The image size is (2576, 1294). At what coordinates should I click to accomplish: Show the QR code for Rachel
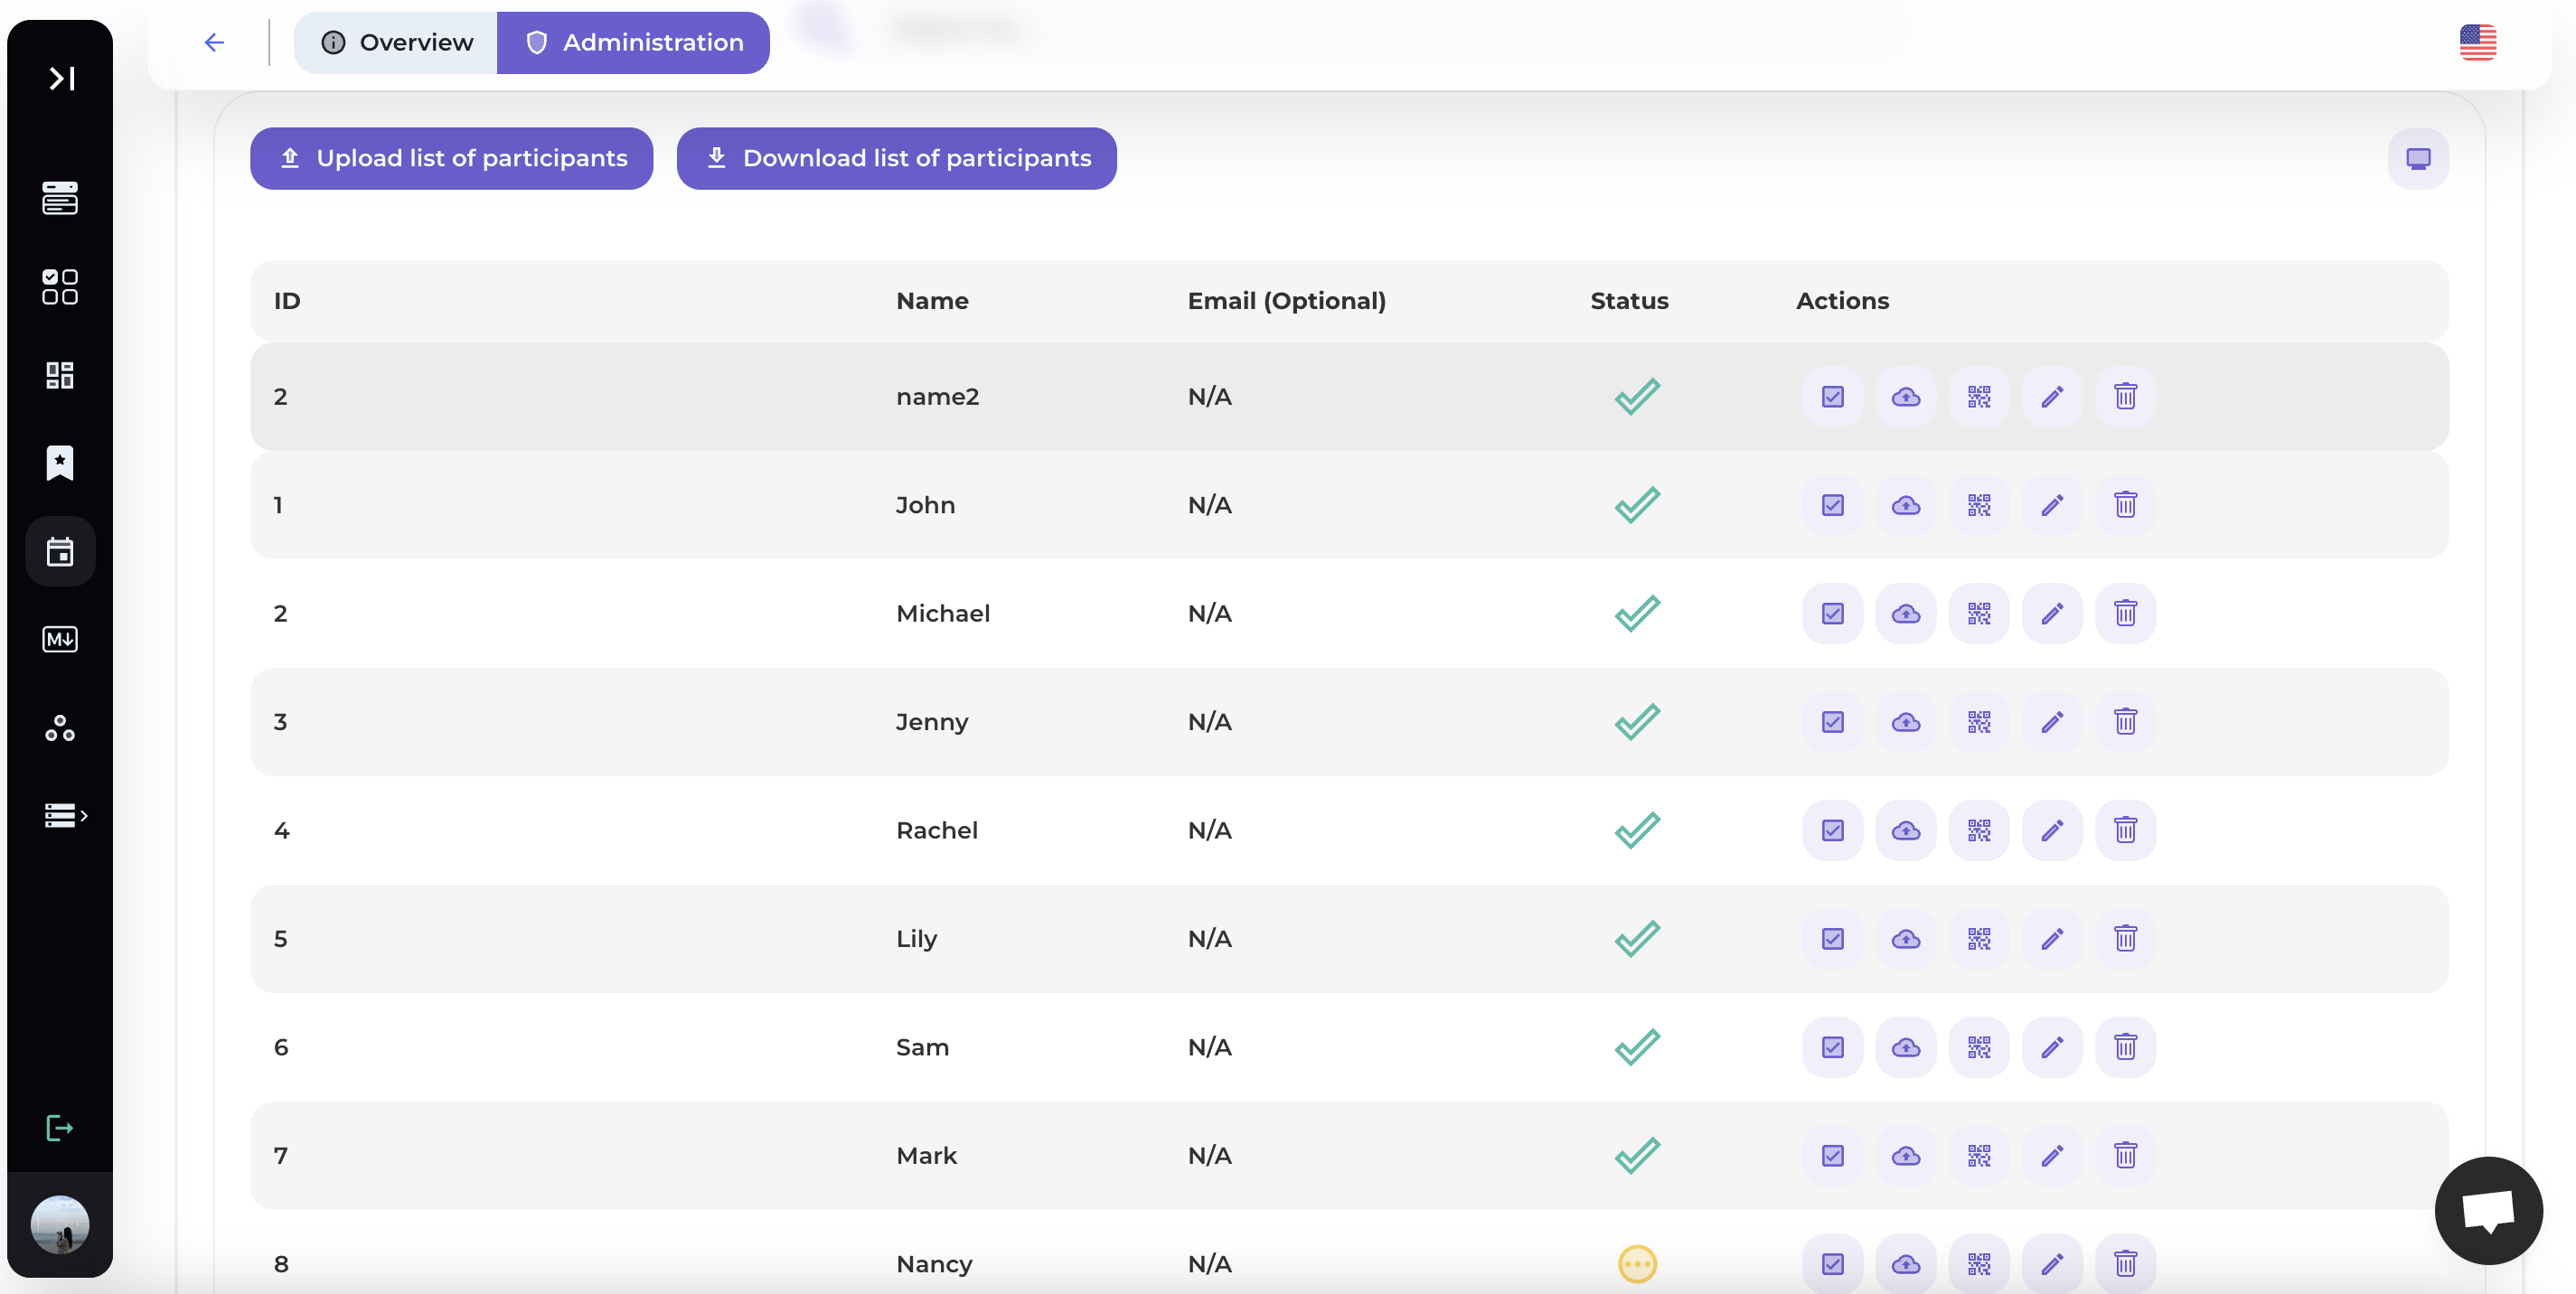pyautogui.click(x=1979, y=830)
